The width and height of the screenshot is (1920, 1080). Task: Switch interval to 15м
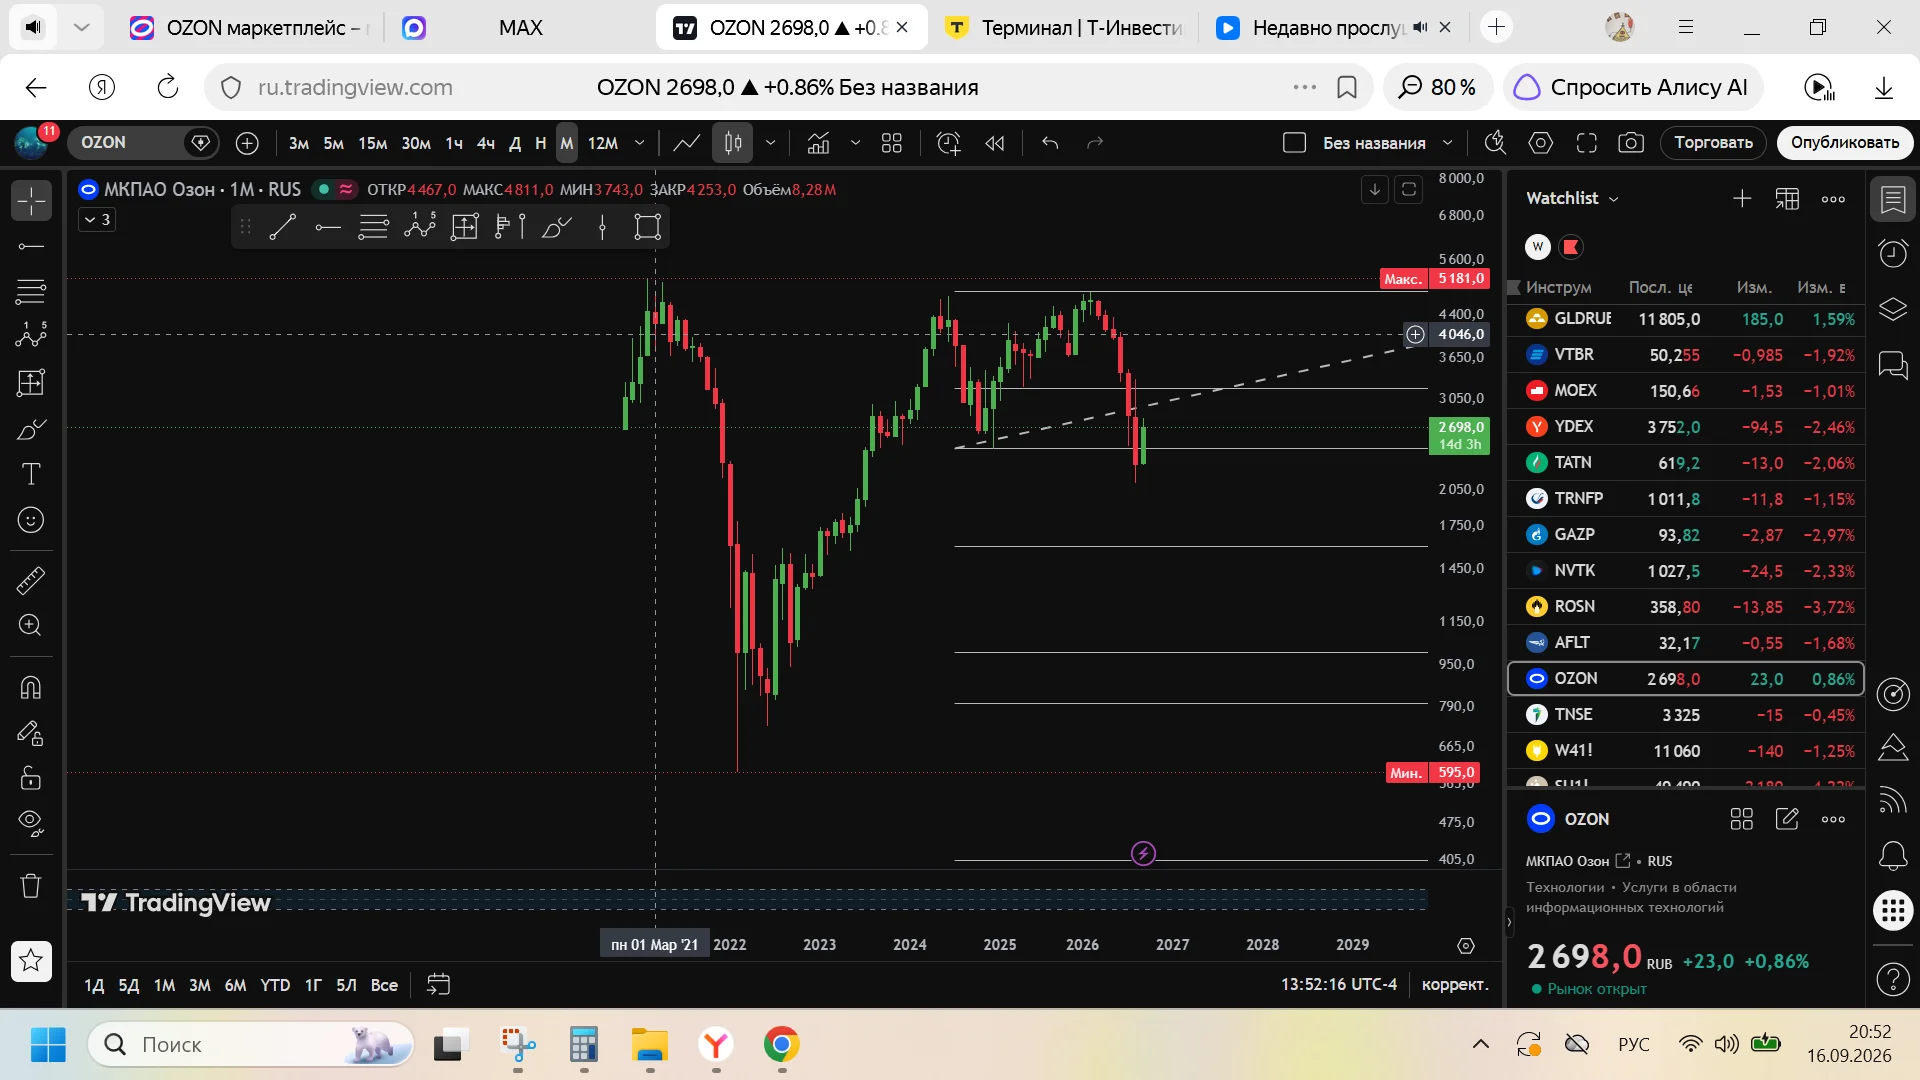click(373, 143)
